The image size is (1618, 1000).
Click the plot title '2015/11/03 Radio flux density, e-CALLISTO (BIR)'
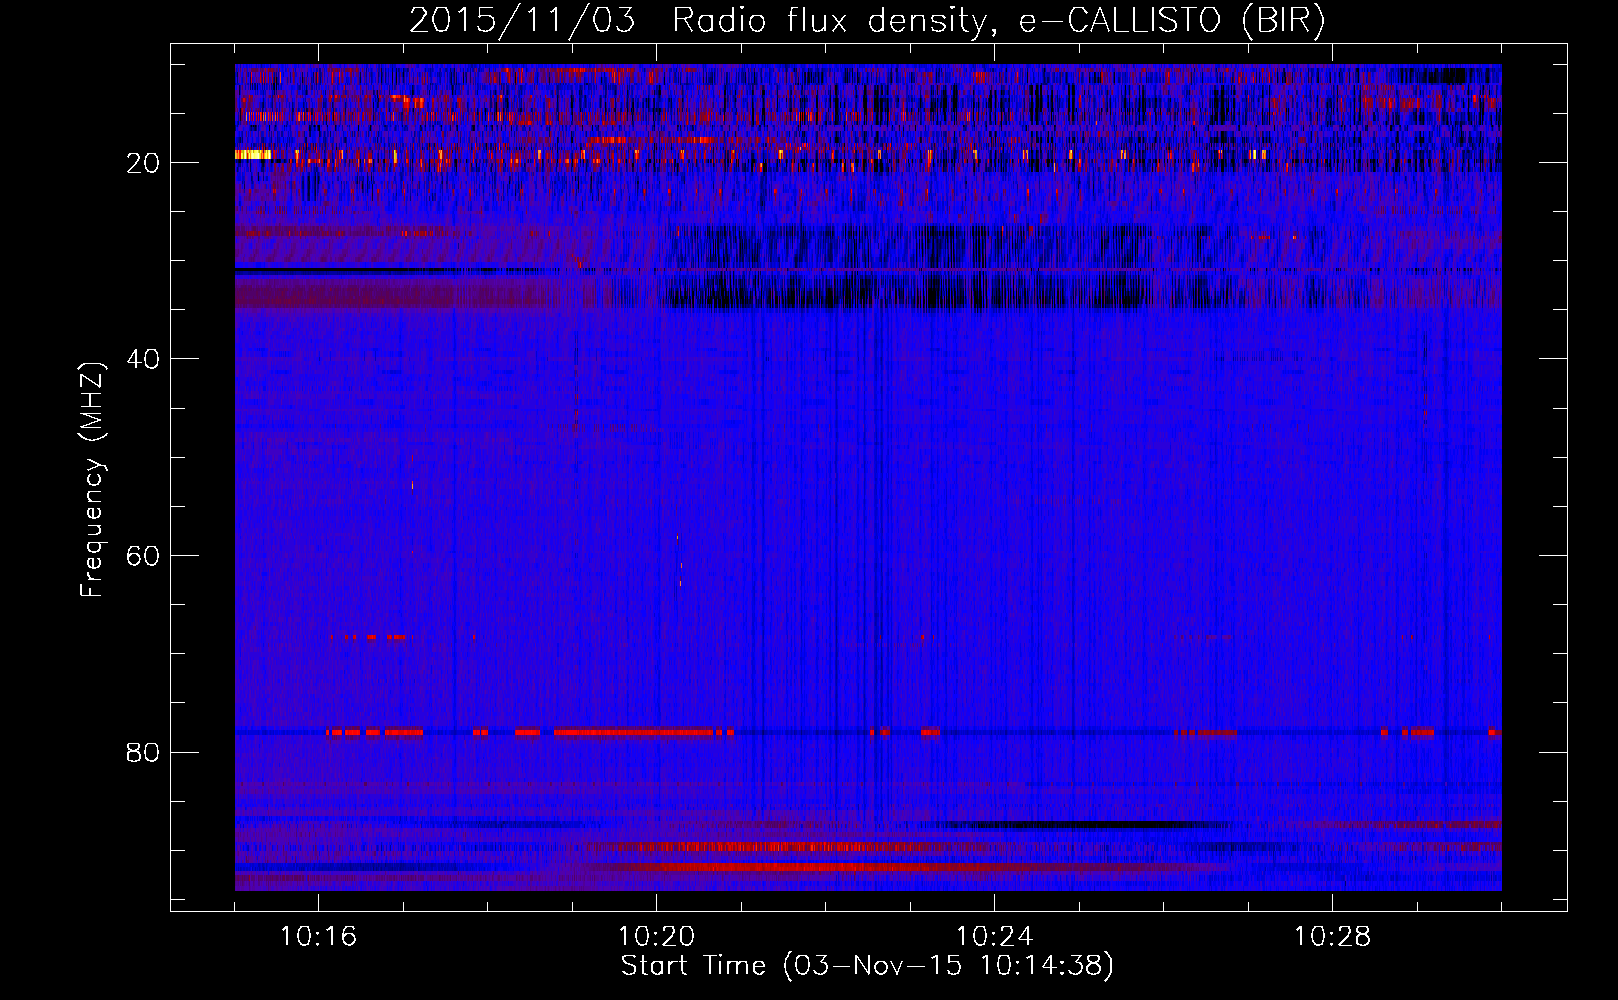tap(867, 21)
